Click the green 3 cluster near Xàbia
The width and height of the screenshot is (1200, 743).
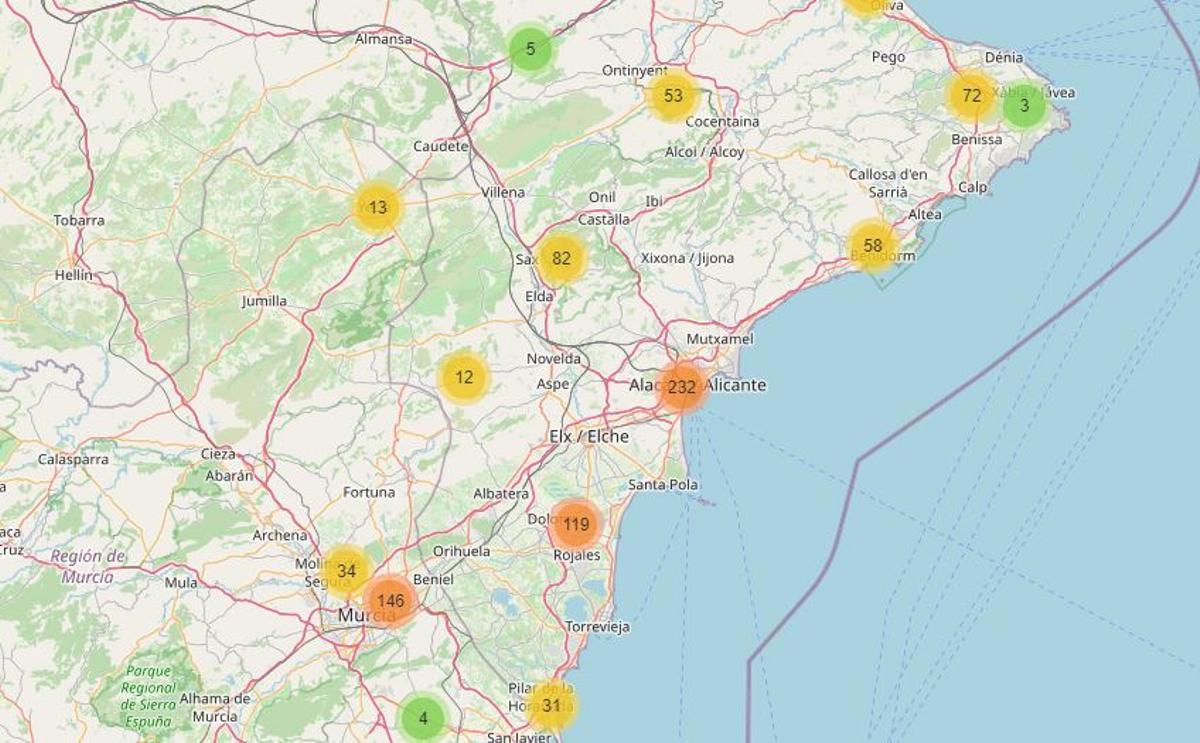pos(1024,105)
